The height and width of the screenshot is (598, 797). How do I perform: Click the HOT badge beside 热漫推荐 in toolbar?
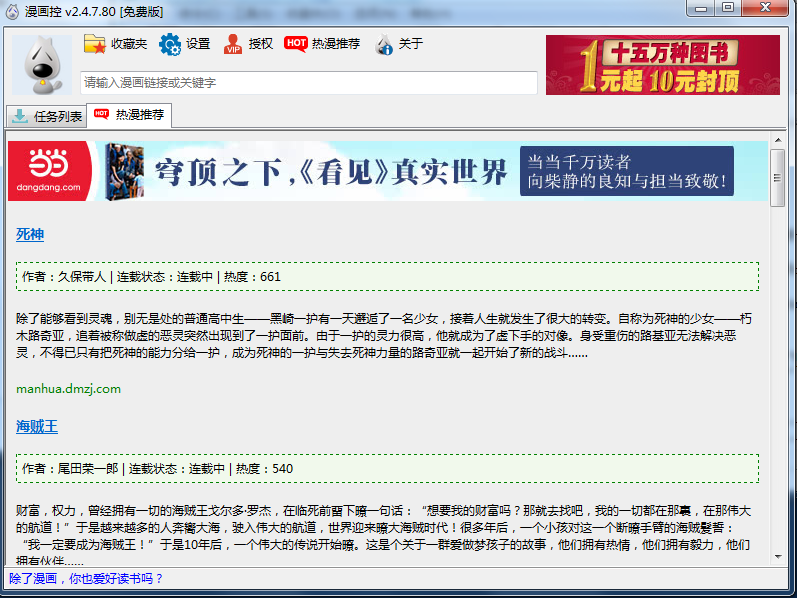(x=296, y=44)
